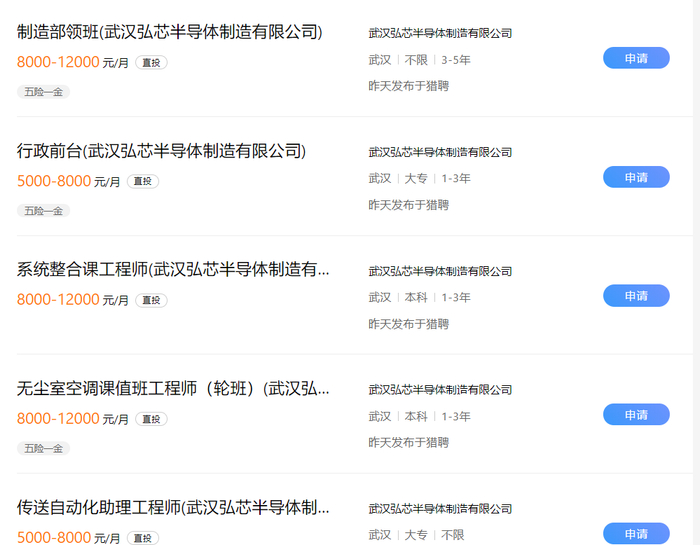Click 昨天发布于猎聘 under 无尘室空调课 row
The height and width of the screenshot is (545, 700).
coord(408,442)
